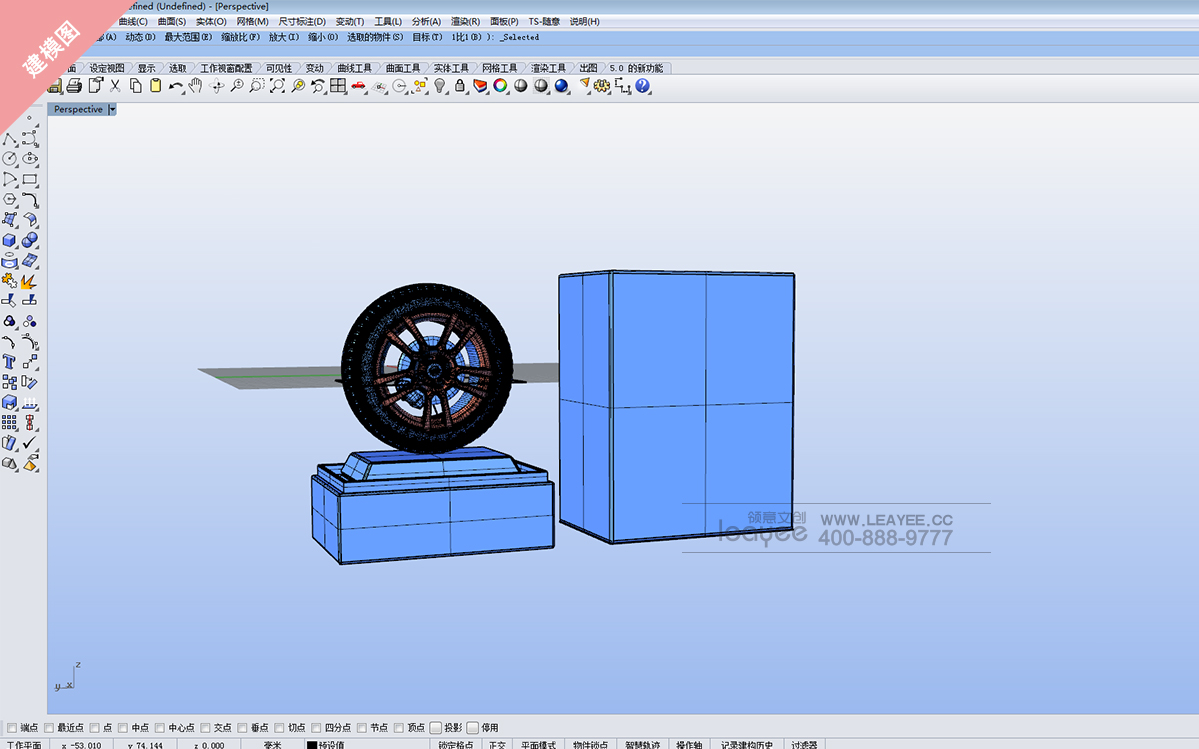Select the Pan (hand) view tool
The height and width of the screenshot is (749, 1199).
196,86
